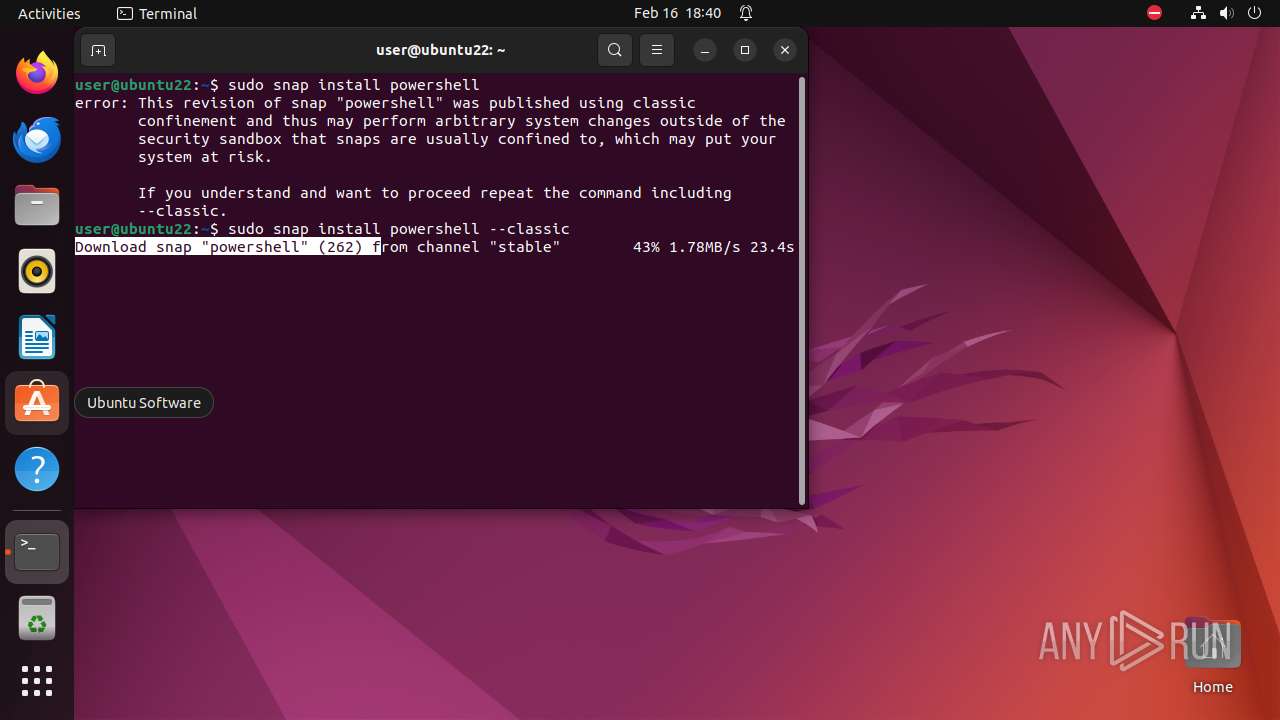Show Applications grid
Screen dimensions: 1280x720
tap(37, 681)
